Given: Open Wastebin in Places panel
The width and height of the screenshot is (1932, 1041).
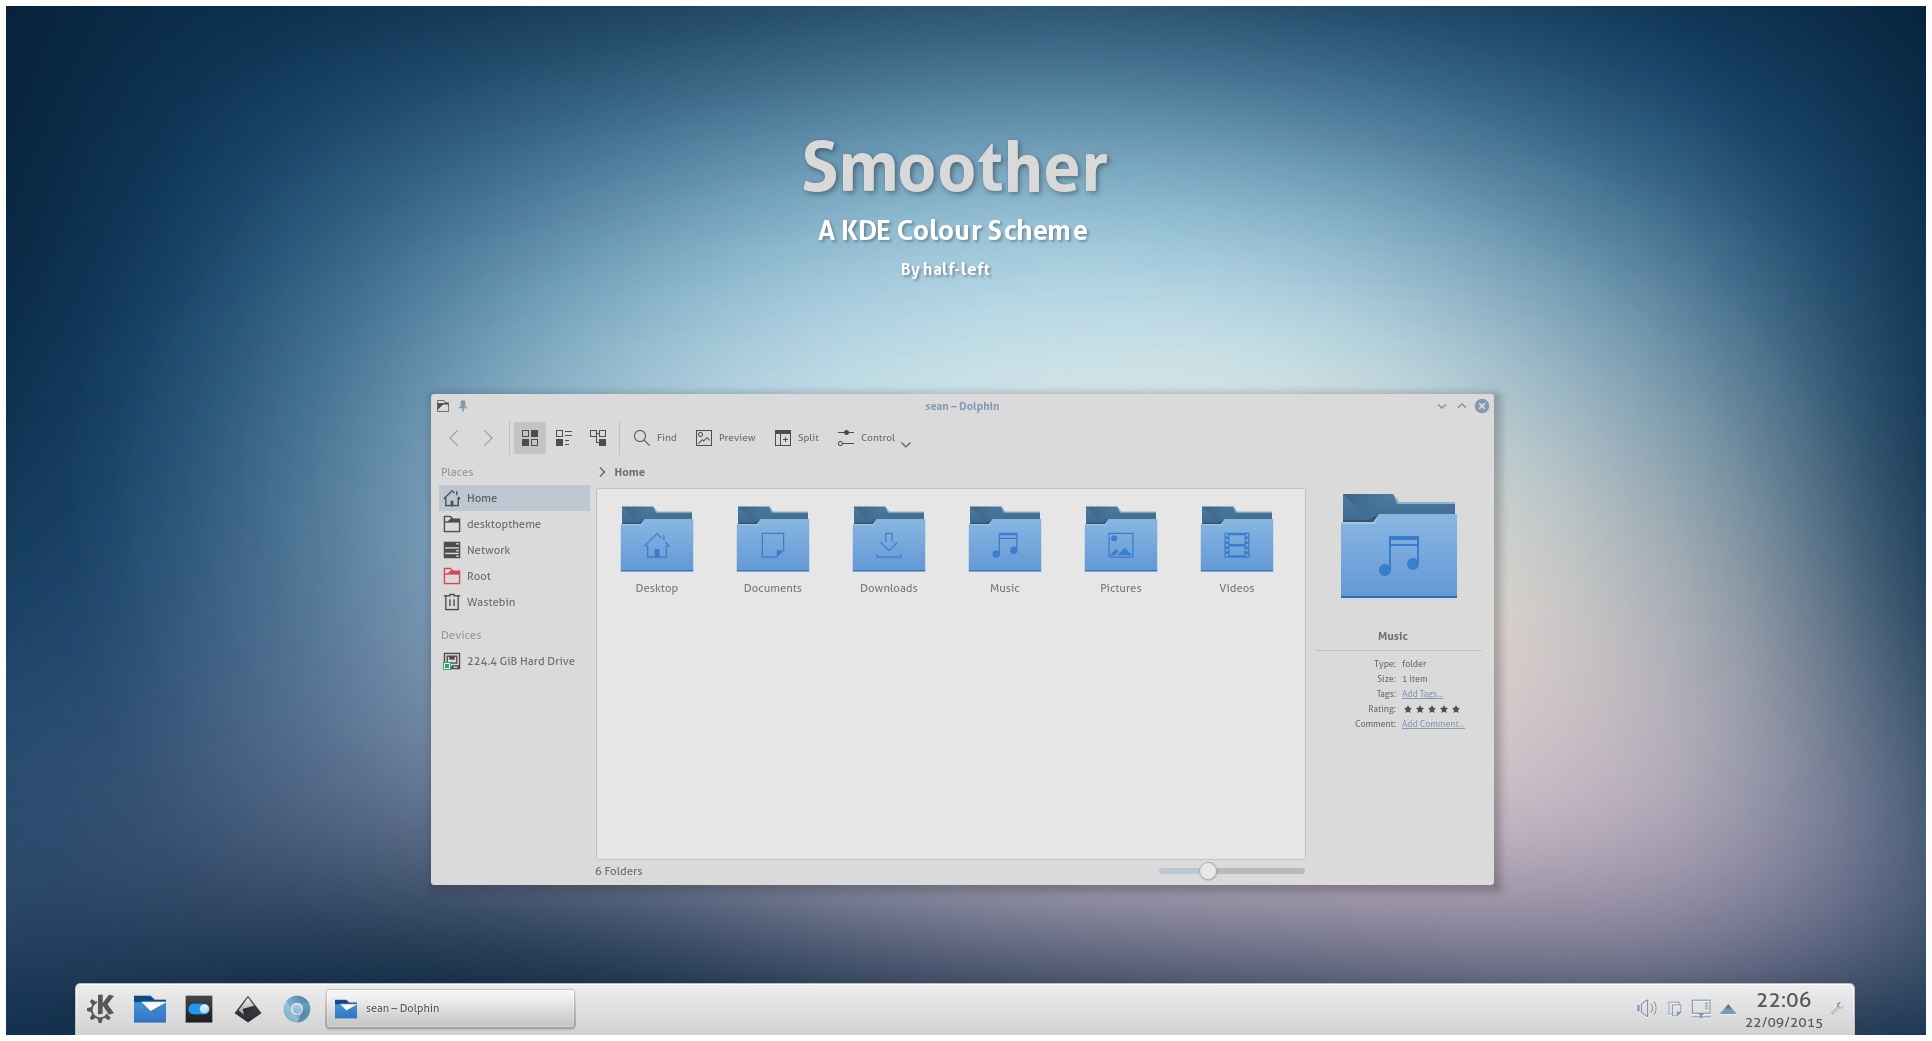Looking at the screenshot, I should (514, 602).
